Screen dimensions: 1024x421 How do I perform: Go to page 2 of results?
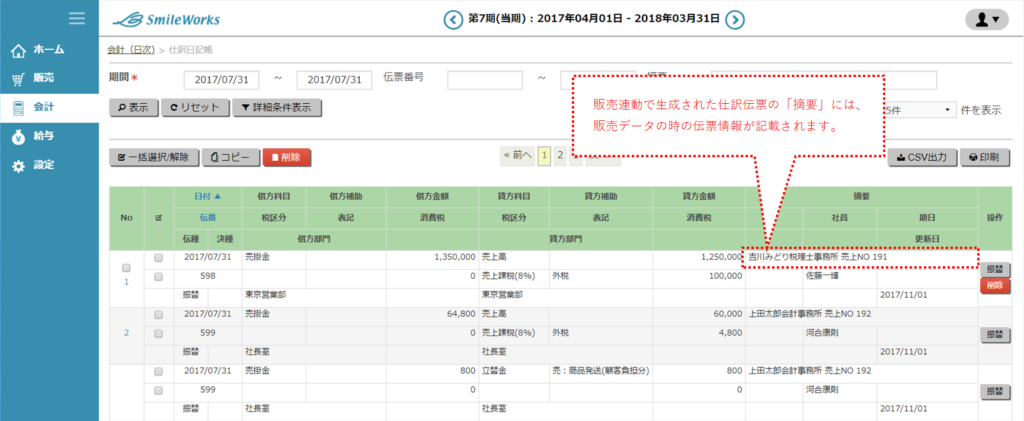coord(560,155)
